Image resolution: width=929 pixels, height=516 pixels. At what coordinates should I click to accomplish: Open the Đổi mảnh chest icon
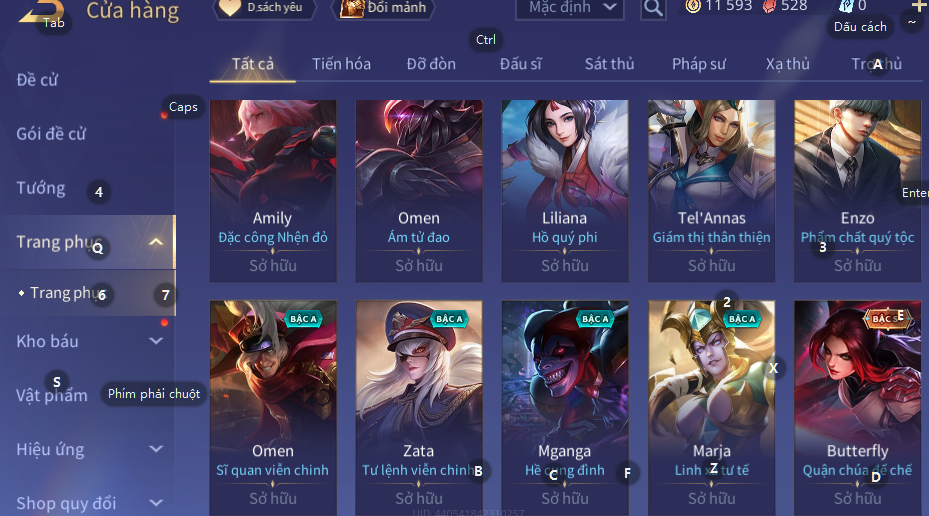tap(352, 8)
